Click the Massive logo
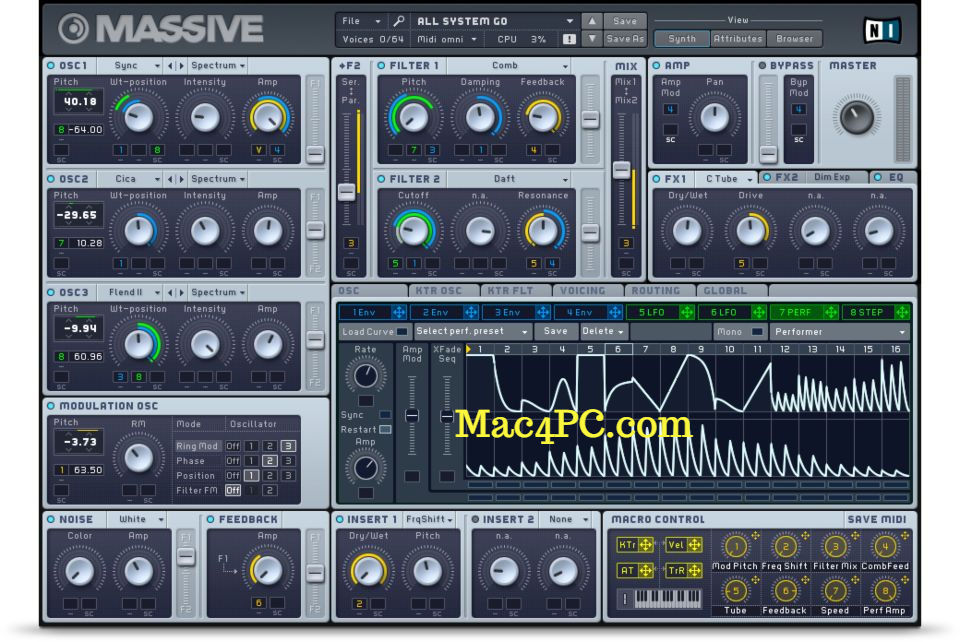The image size is (960, 642). pos(161,29)
